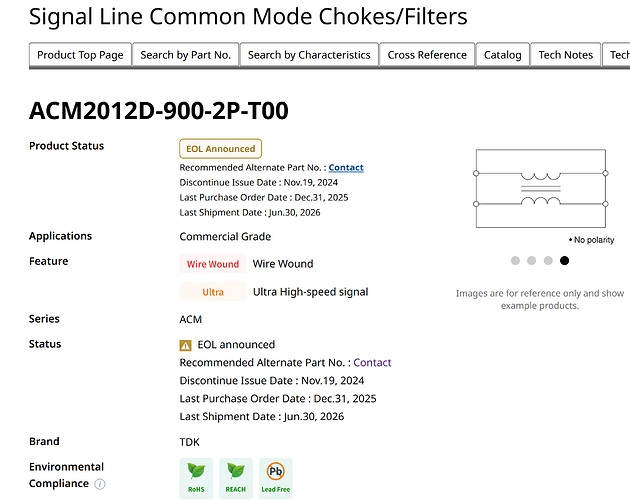
Task: Click the circuit diagram product image
Action: (x=541, y=189)
